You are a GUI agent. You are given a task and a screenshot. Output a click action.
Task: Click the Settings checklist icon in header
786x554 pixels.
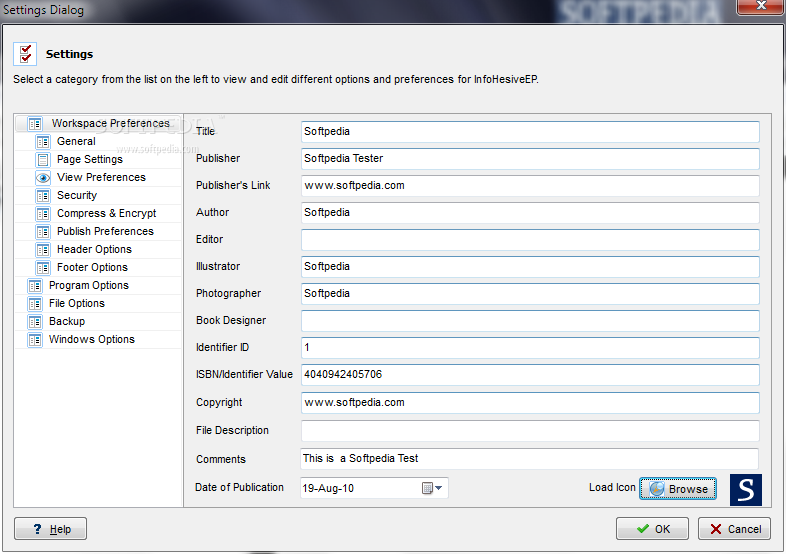coord(25,54)
